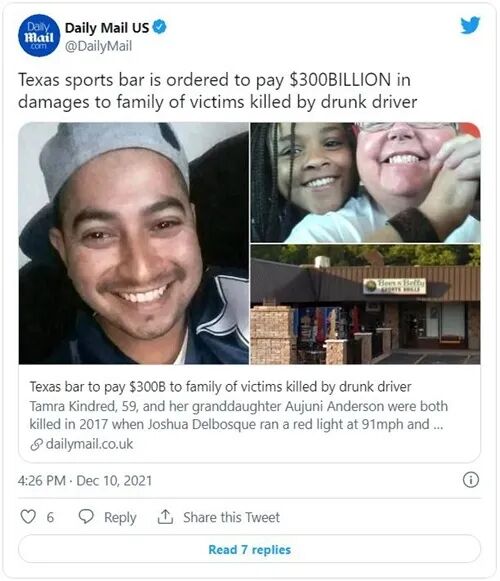The height and width of the screenshot is (581, 500).
Task: Expand Read 7 replies
Action: pyautogui.click(x=249, y=550)
